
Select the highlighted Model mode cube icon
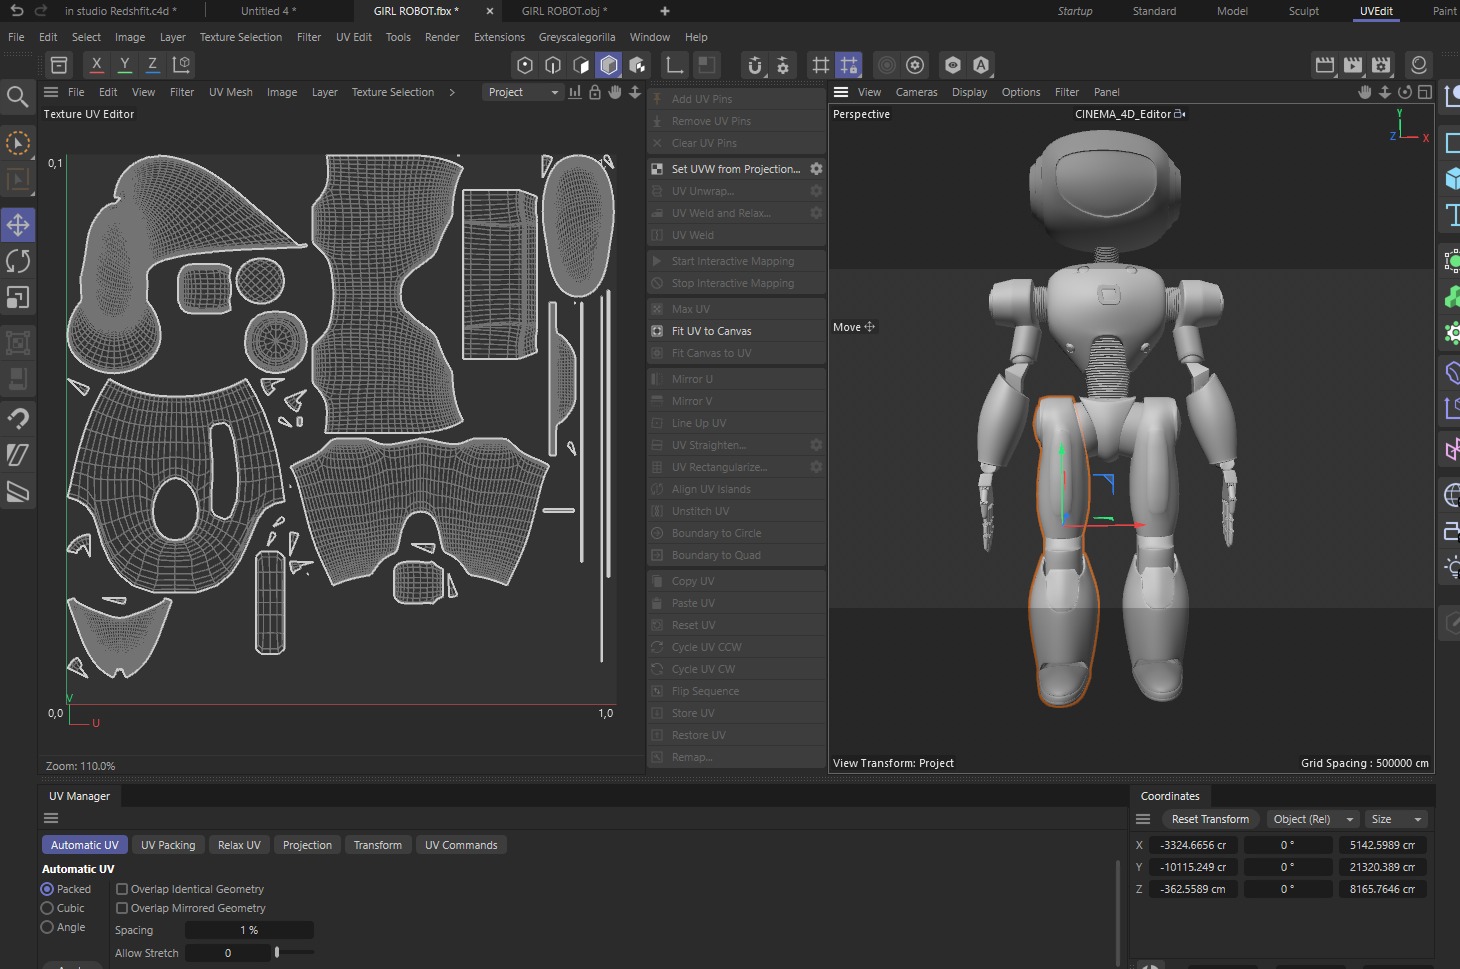point(609,65)
